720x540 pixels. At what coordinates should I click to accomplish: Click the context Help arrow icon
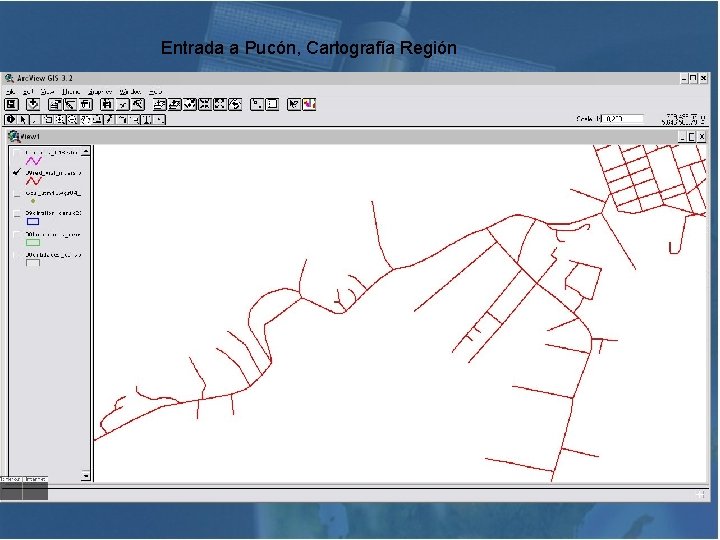point(294,105)
